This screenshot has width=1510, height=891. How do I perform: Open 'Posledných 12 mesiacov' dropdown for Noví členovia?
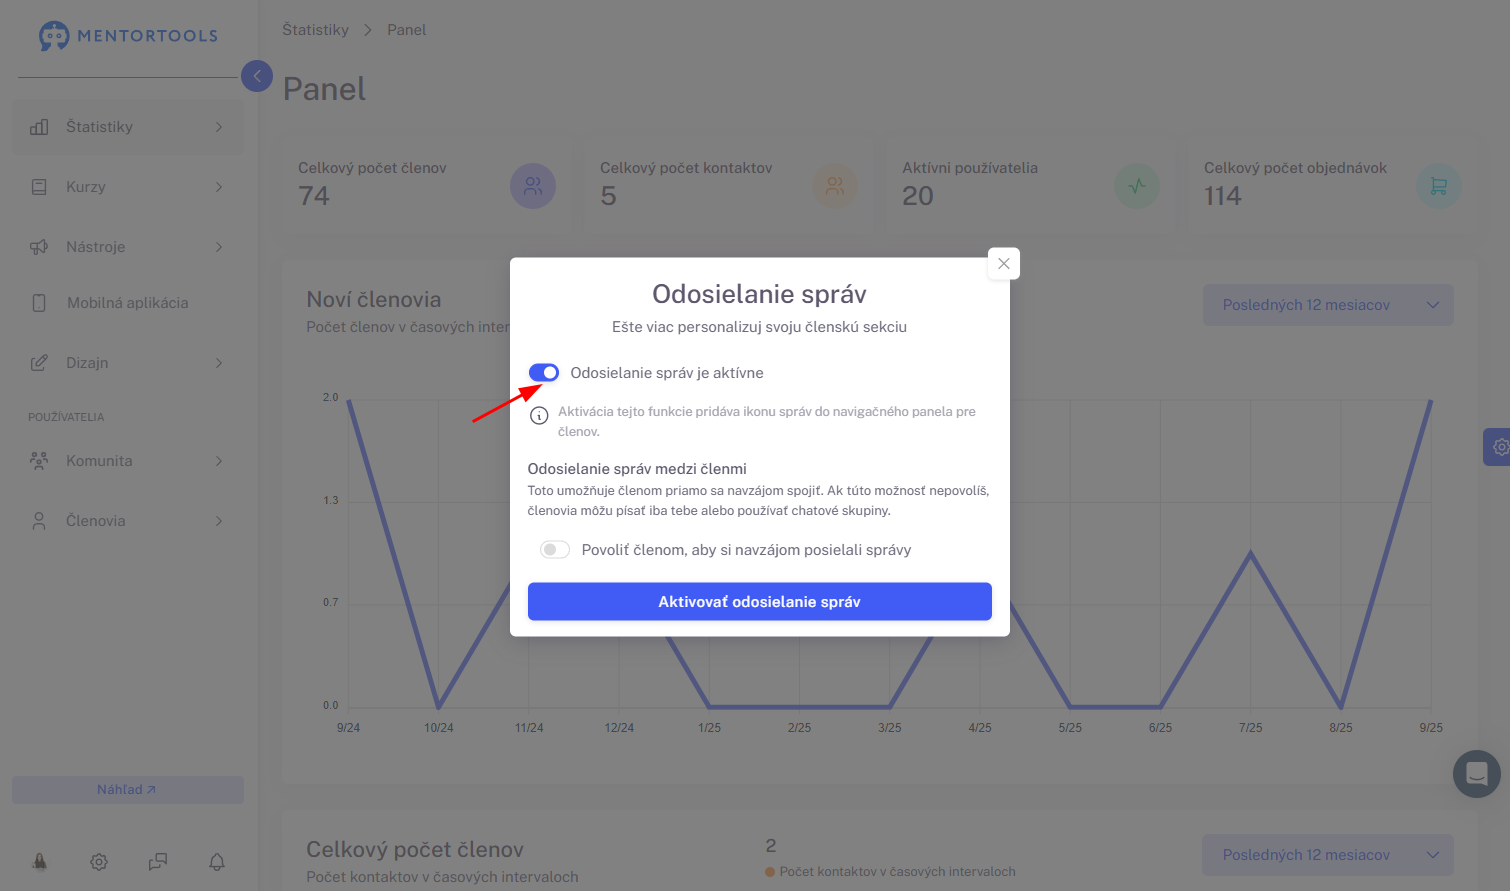pos(1328,305)
